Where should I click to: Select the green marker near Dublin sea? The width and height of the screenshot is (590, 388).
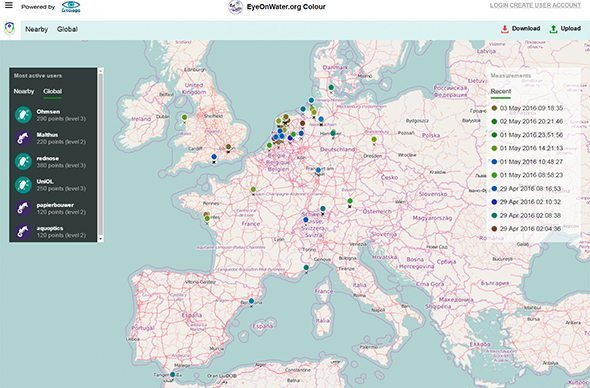(184, 117)
